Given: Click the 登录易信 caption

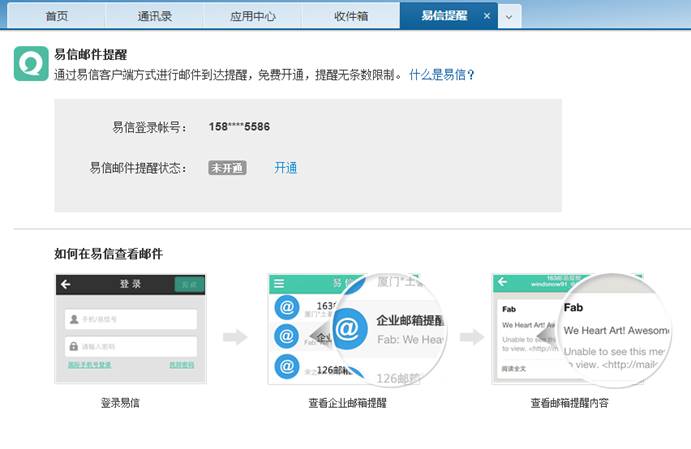Looking at the screenshot, I should [120, 403].
